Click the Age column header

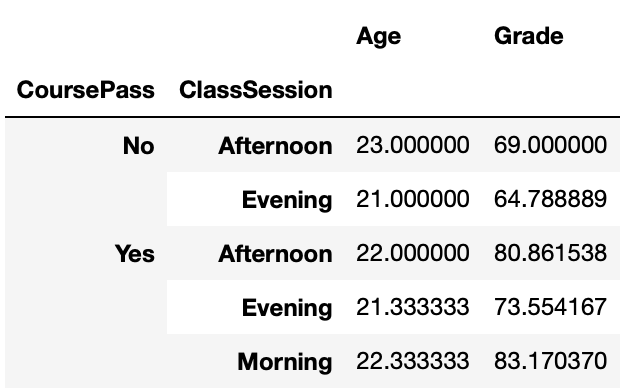click(x=378, y=37)
